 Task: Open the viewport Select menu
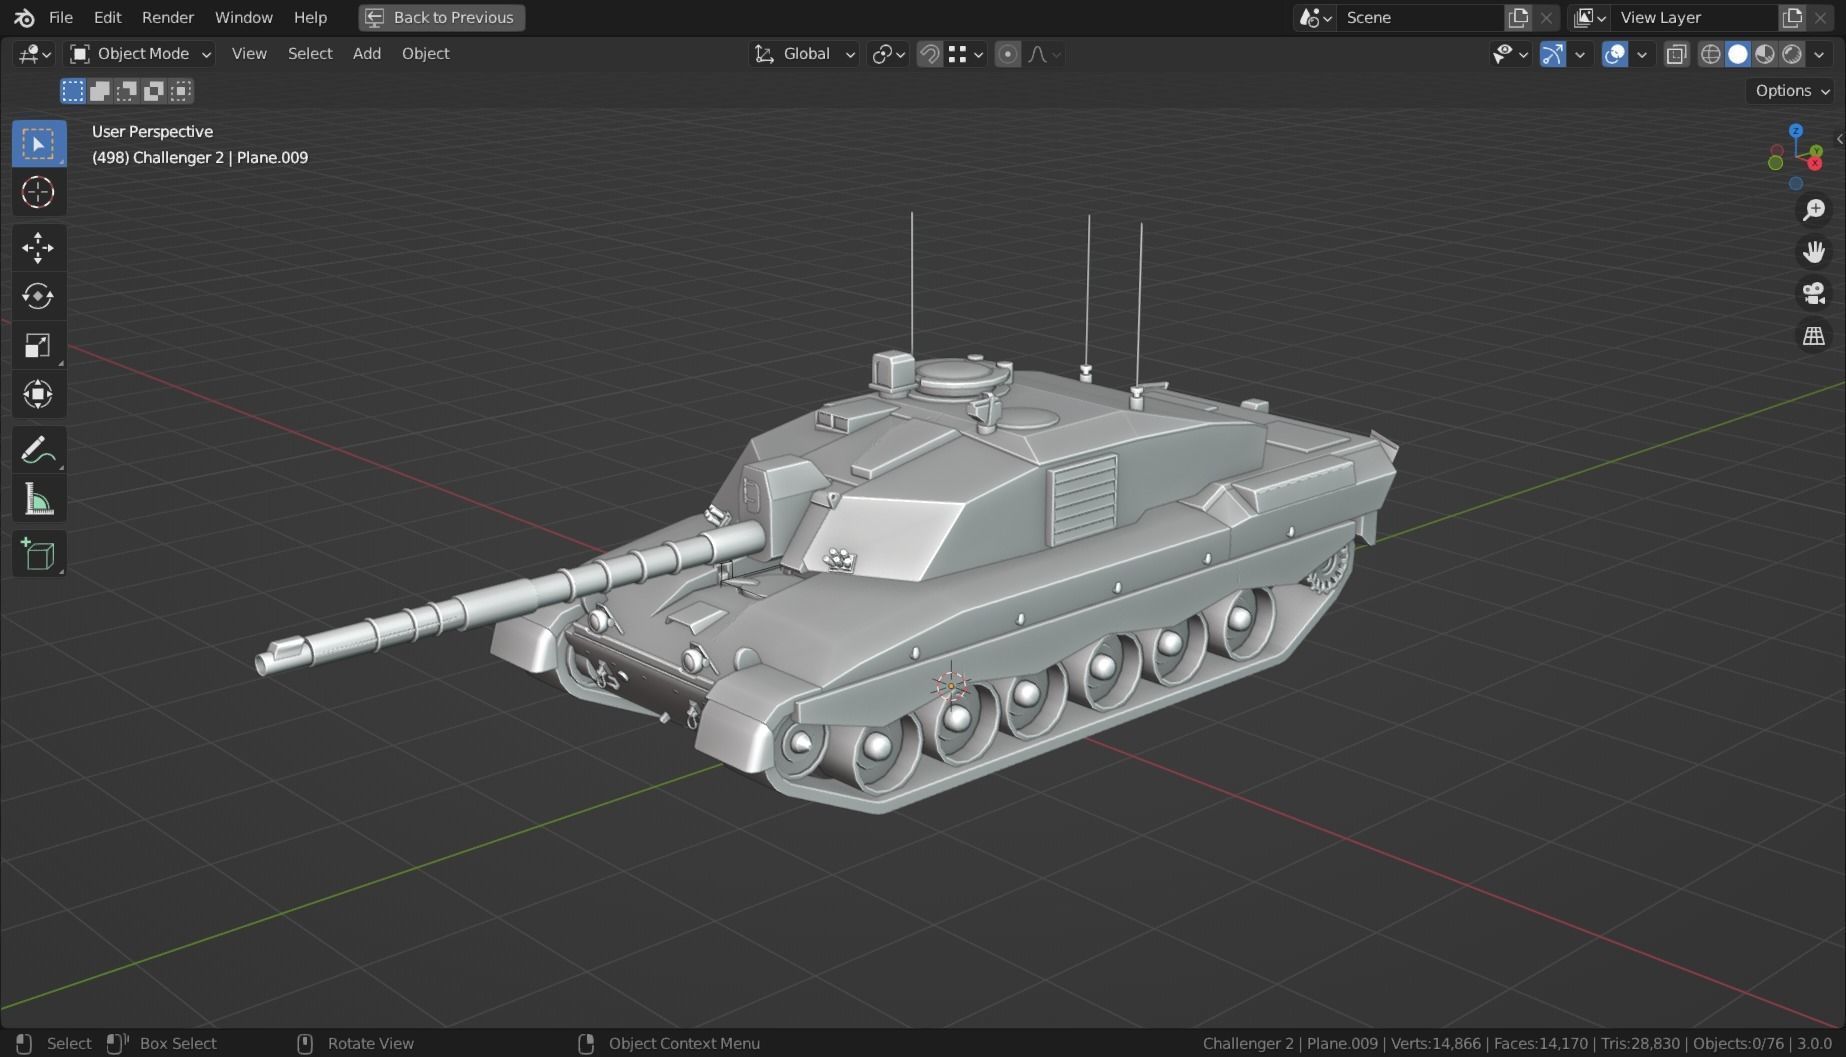coord(310,54)
